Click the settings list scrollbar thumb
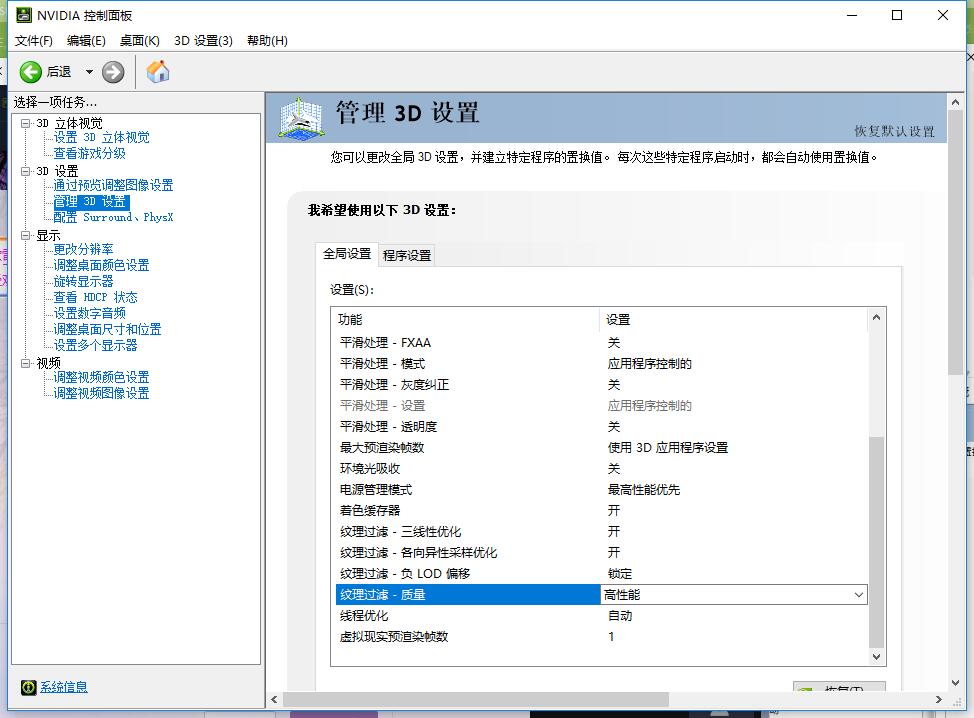974x718 pixels. point(876,542)
